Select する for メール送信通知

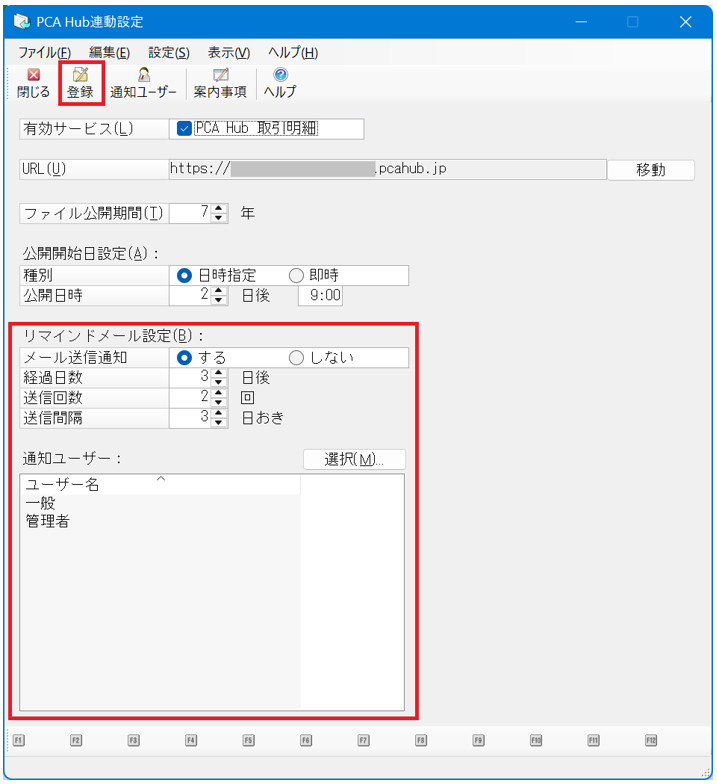point(184,358)
